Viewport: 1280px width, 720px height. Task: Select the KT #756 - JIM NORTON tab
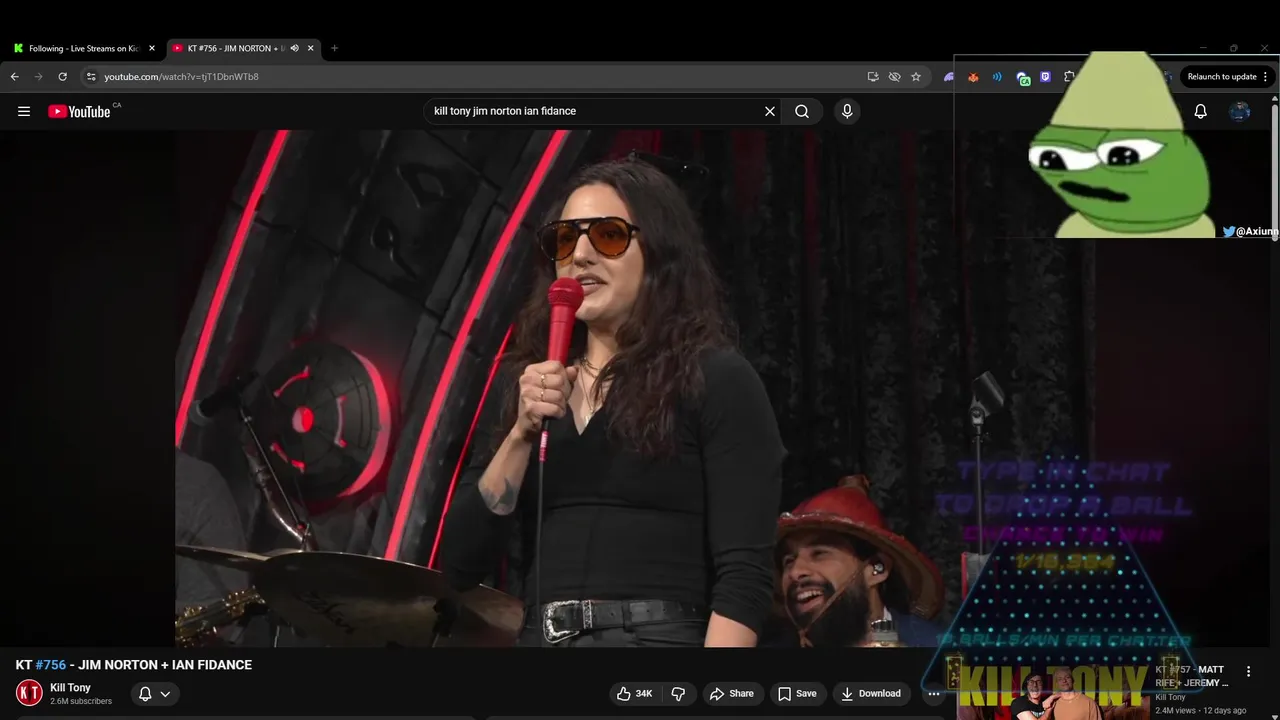[x=242, y=48]
